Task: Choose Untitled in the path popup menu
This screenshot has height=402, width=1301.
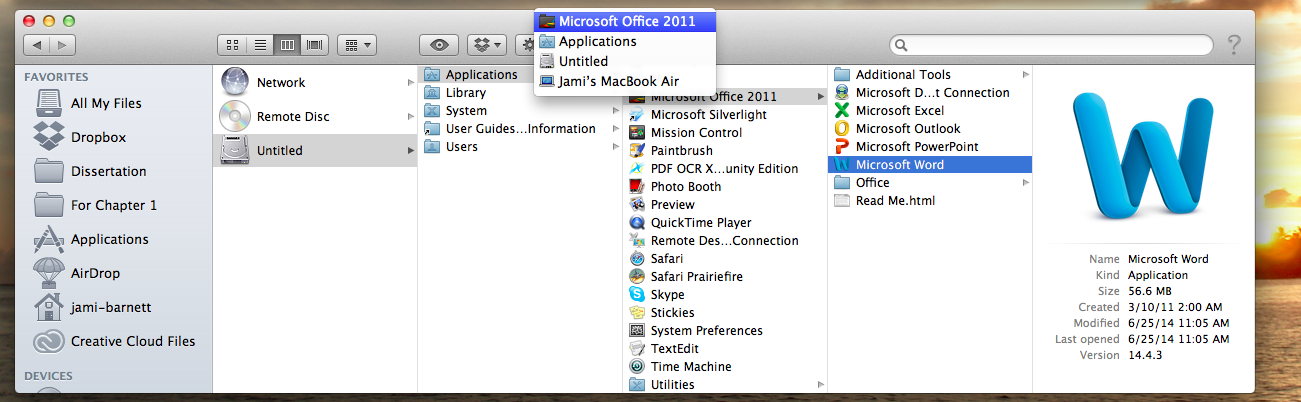Action: coord(625,61)
